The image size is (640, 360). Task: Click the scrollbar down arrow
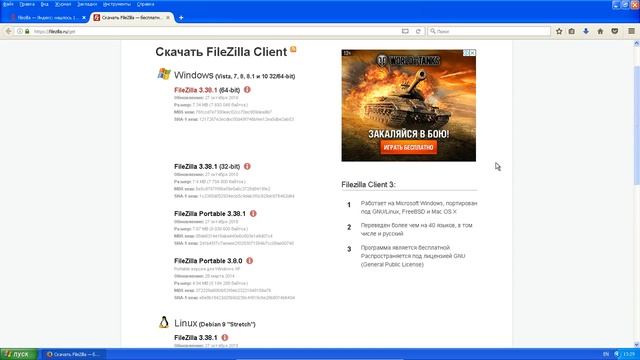[x=636, y=345]
